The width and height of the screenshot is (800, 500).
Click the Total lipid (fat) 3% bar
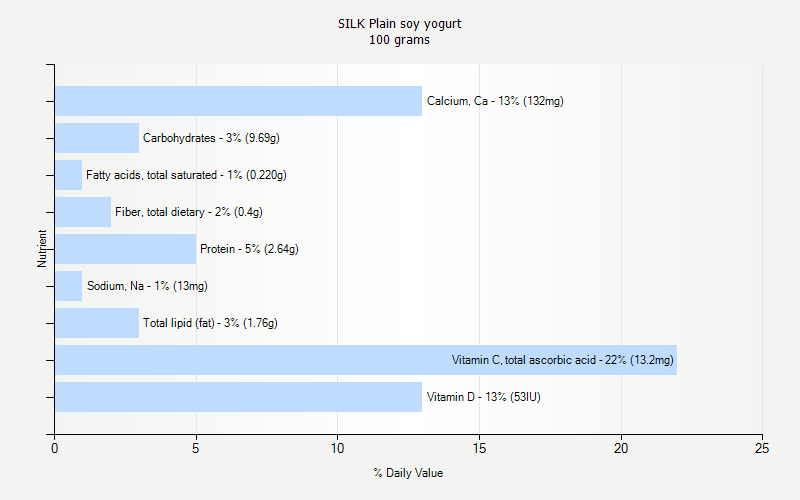pos(97,323)
